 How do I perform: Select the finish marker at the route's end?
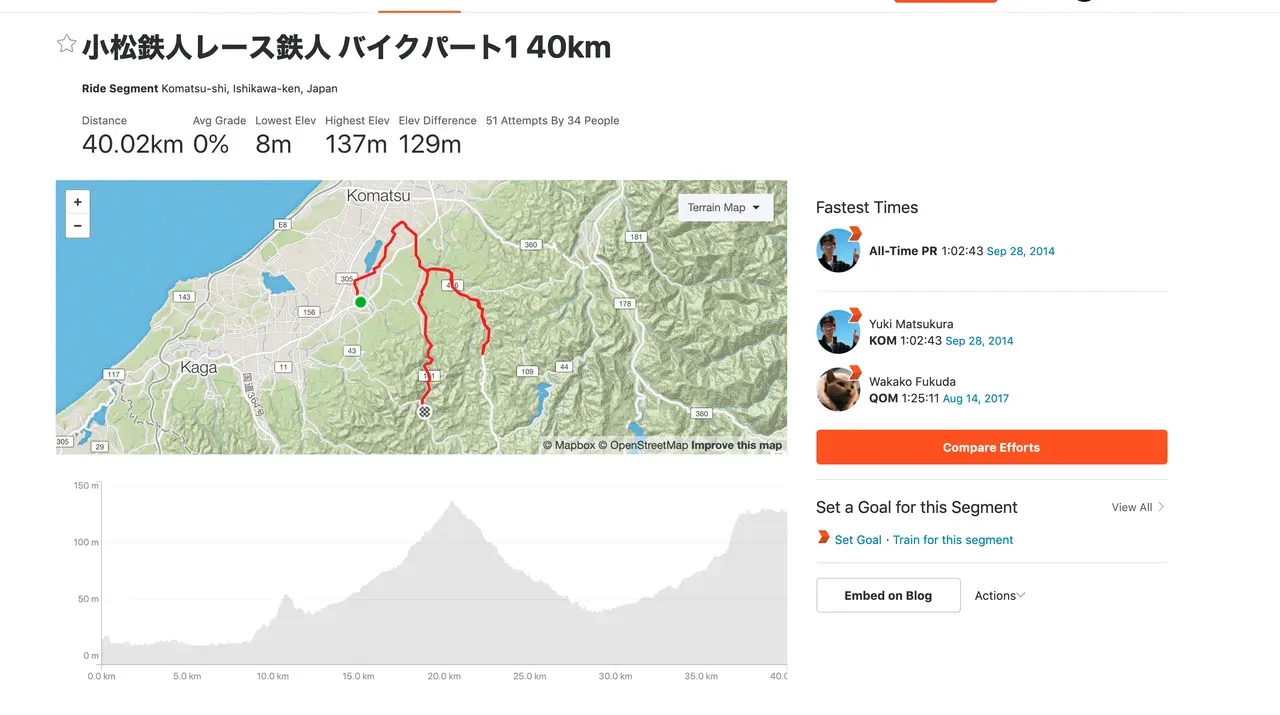424,412
